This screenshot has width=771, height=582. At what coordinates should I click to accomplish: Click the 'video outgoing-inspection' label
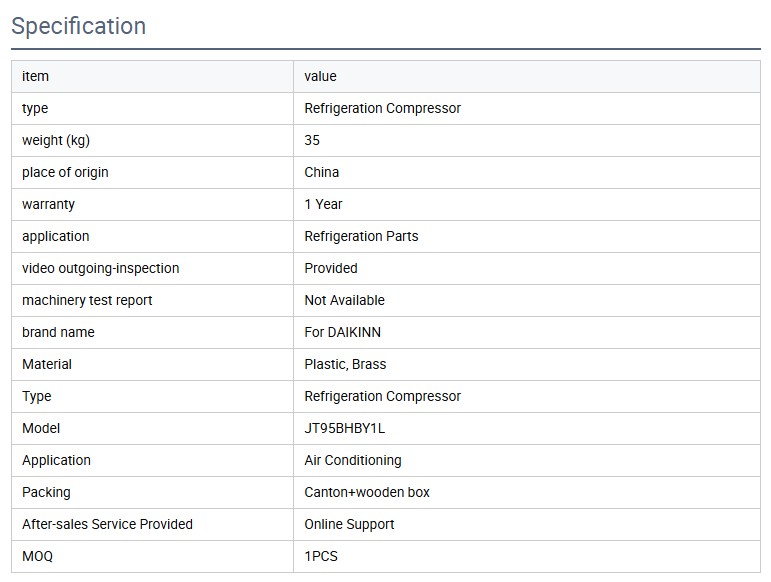tap(101, 269)
